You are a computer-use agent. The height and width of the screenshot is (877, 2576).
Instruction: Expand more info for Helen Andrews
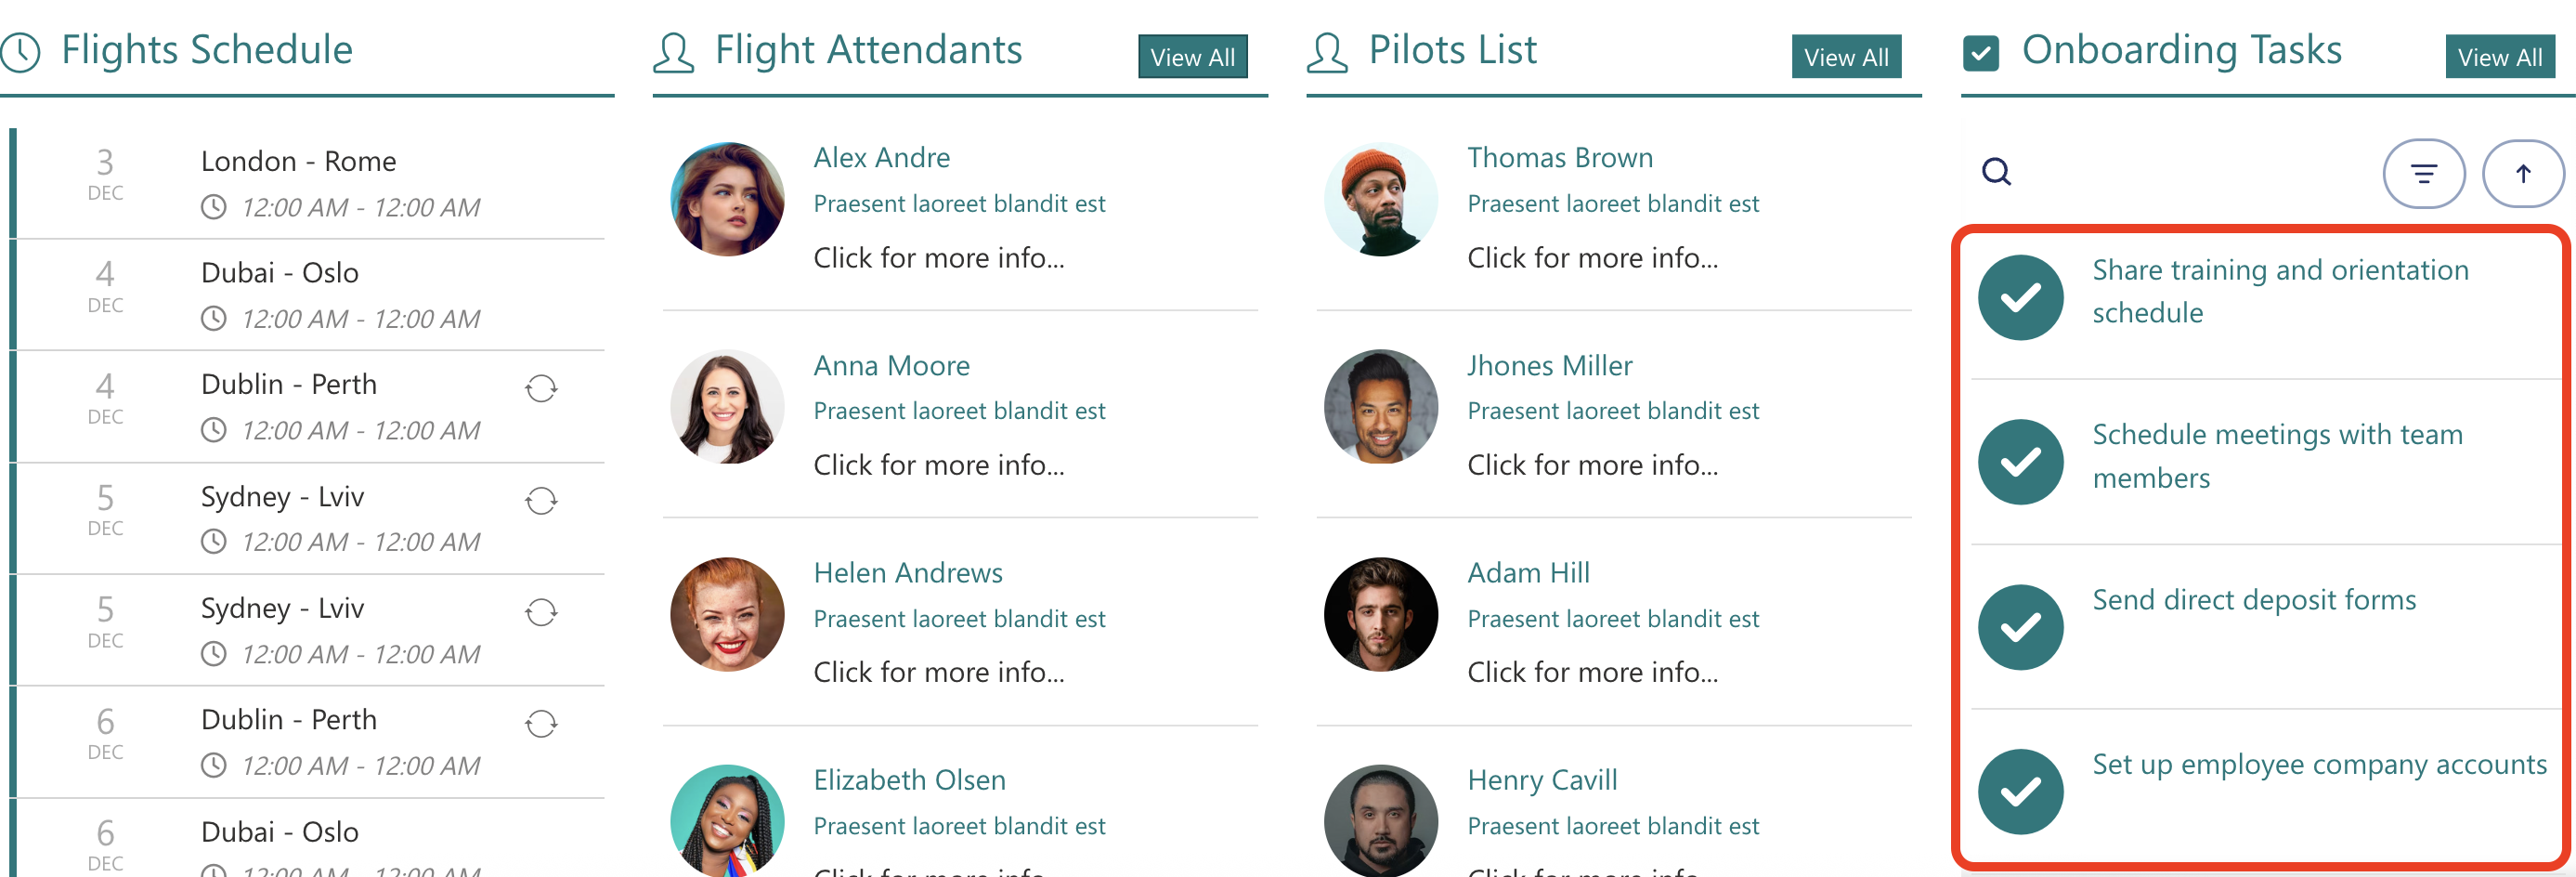pyautogui.click(x=941, y=672)
